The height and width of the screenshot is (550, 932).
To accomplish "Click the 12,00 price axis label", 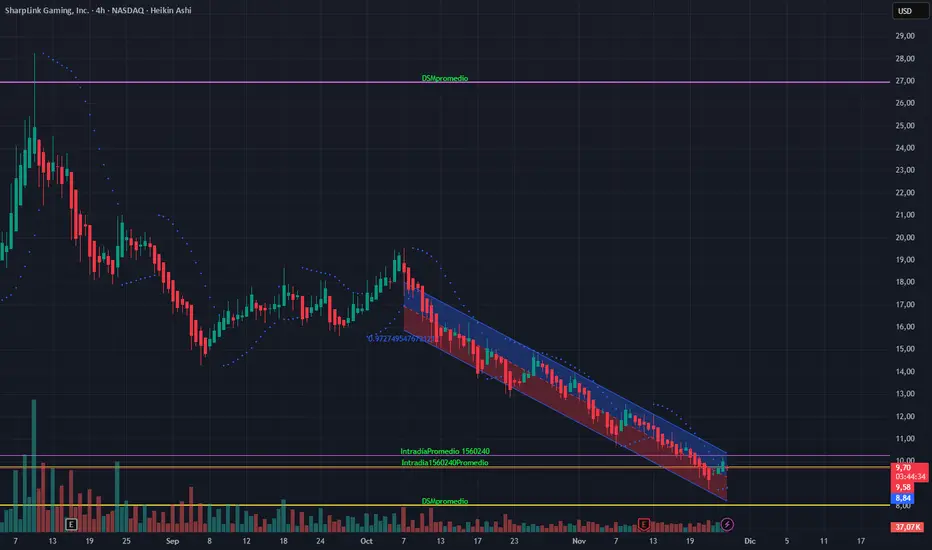I will (905, 416).
